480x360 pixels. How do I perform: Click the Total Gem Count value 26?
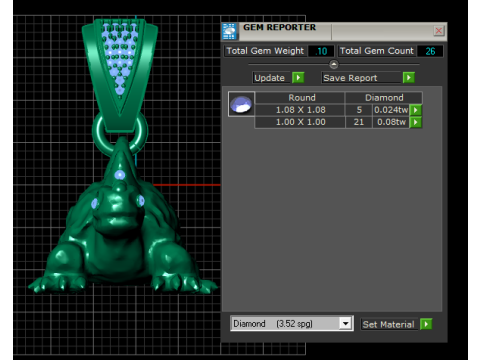[430, 51]
